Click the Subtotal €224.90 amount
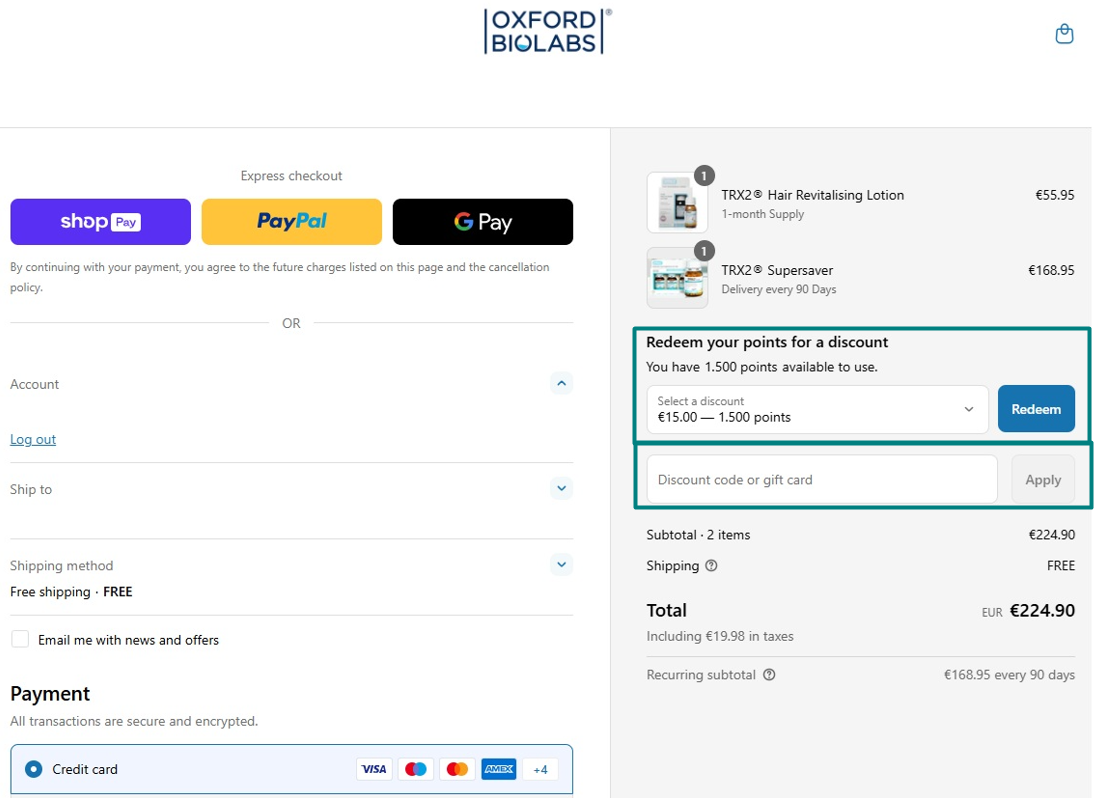The image size is (1102, 798). tap(1051, 534)
